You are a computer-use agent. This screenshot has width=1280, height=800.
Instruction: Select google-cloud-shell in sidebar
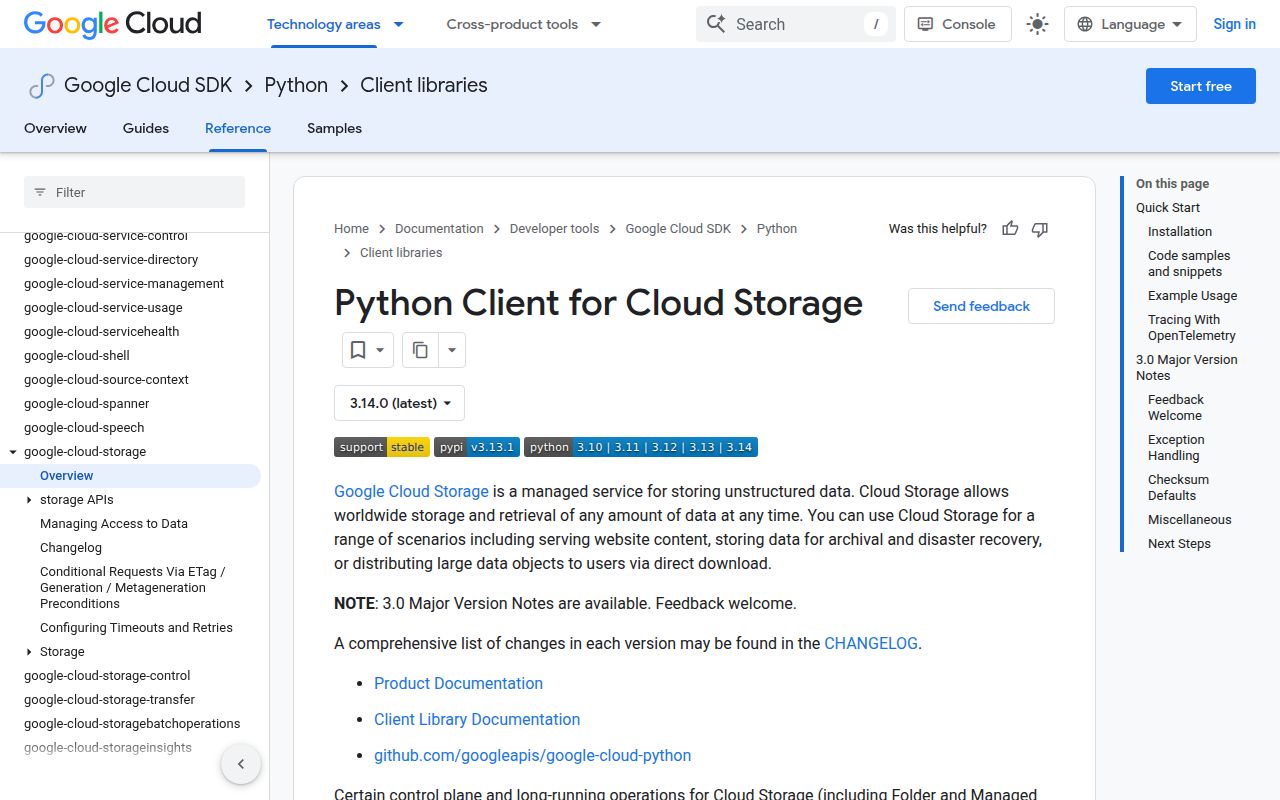point(77,356)
